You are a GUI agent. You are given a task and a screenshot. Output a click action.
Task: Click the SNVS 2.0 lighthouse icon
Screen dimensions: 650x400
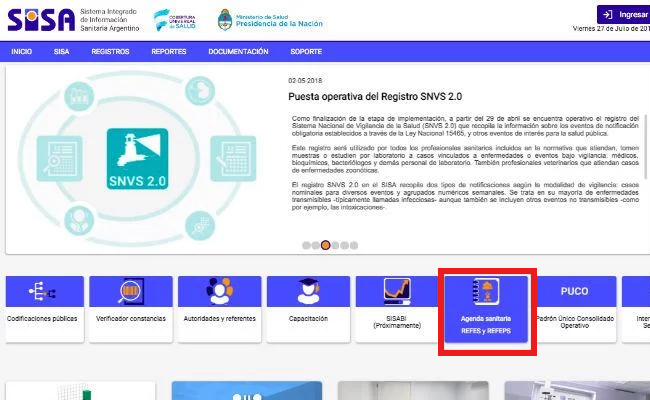pyautogui.click(x=137, y=159)
